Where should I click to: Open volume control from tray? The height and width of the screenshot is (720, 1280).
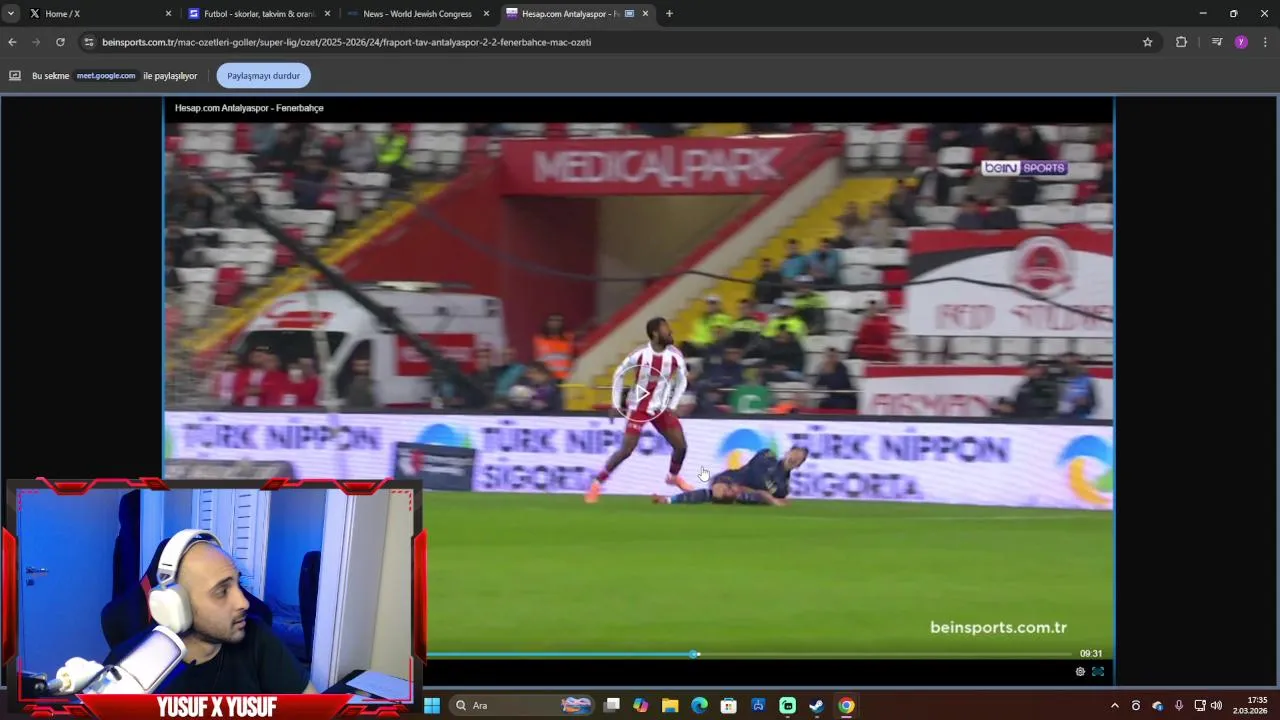click(1216, 706)
